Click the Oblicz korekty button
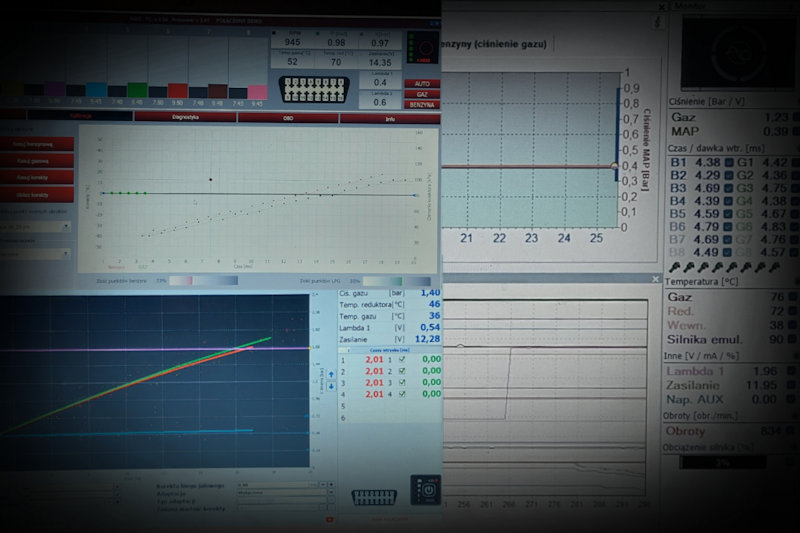Image resolution: width=800 pixels, height=533 pixels. (37, 195)
